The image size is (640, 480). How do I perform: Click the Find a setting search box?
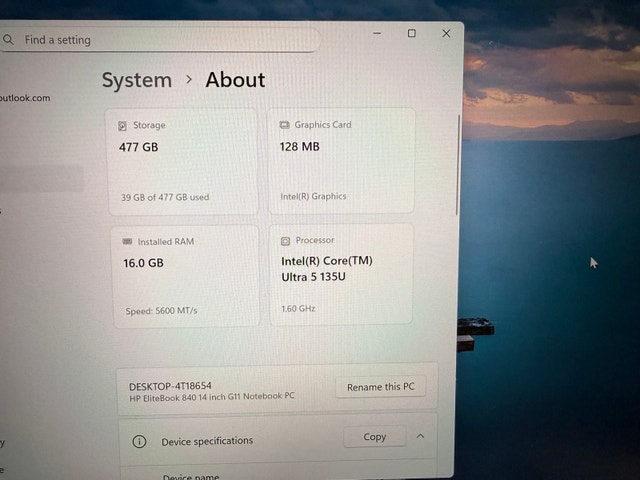[159, 40]
